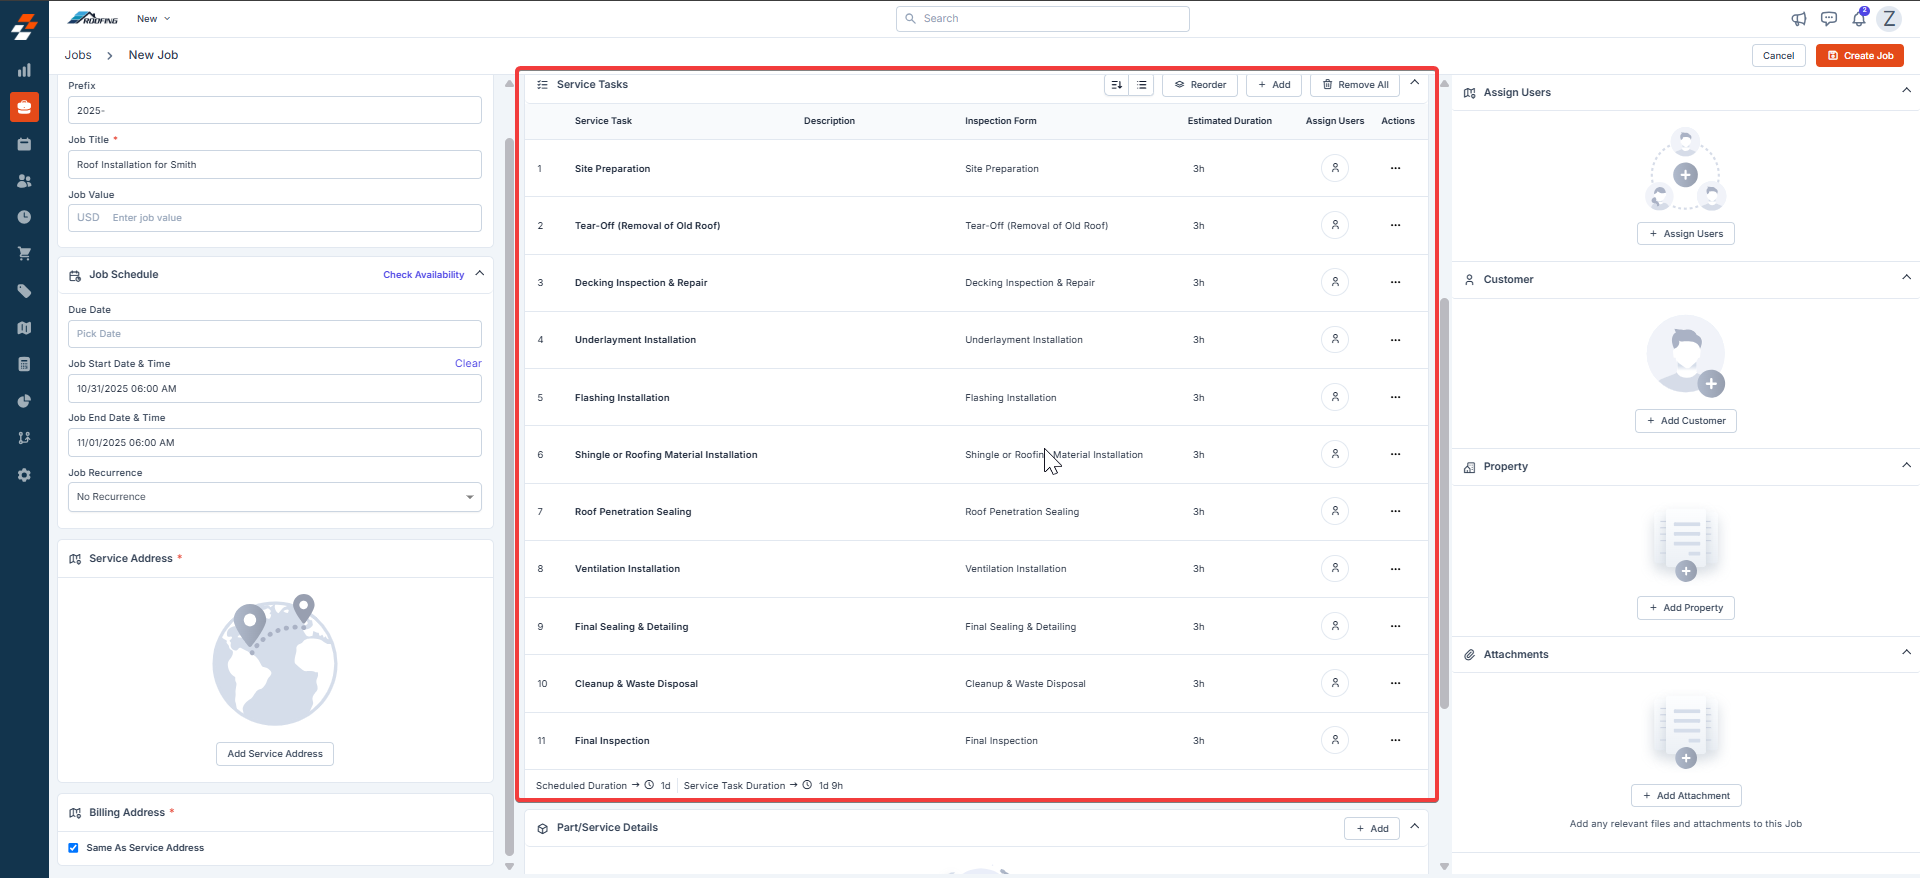Open actions menu for Final Inspection task
The width and height of the screenshot is (1920, 878).
[1395, 740]
